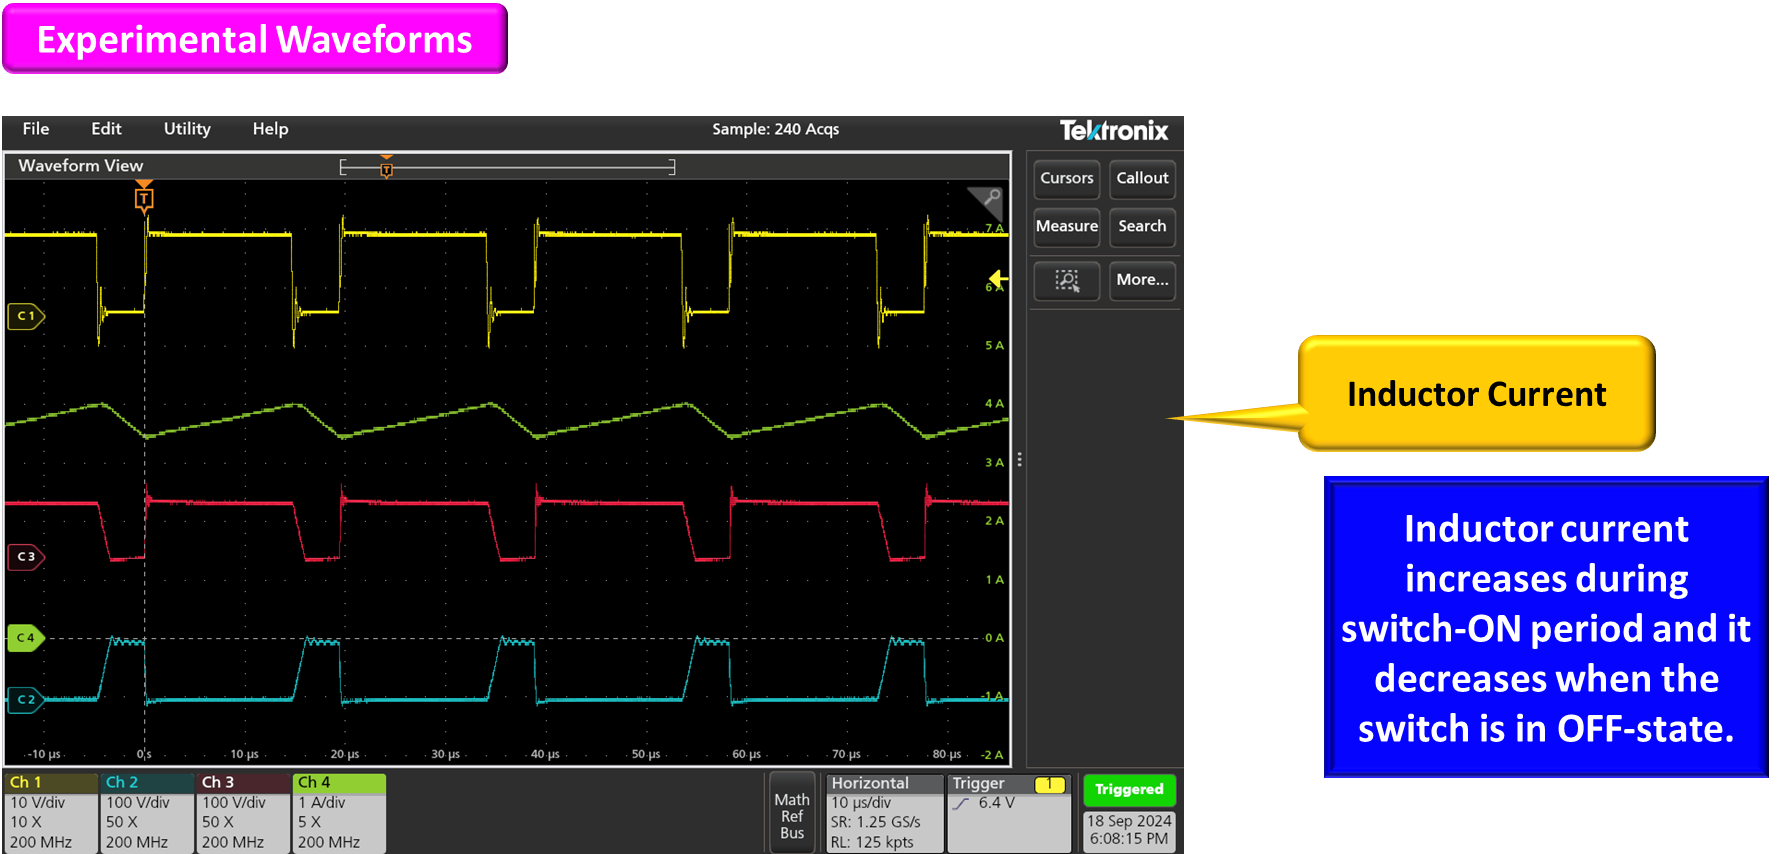Open the Utility menu
The image size is (1786, 854).
pyautogui.click(x=187, y=129)
